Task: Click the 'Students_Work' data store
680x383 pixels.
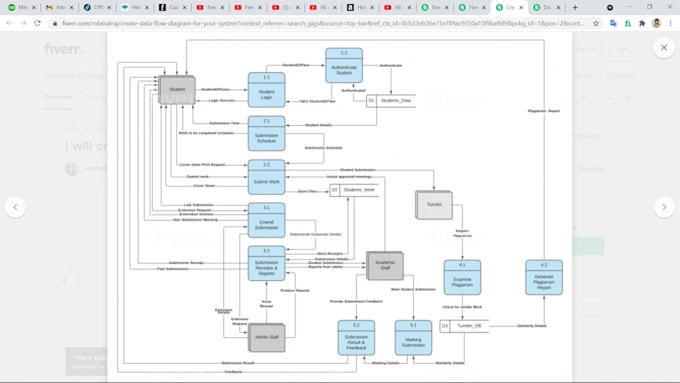Action: pos(354,190)
